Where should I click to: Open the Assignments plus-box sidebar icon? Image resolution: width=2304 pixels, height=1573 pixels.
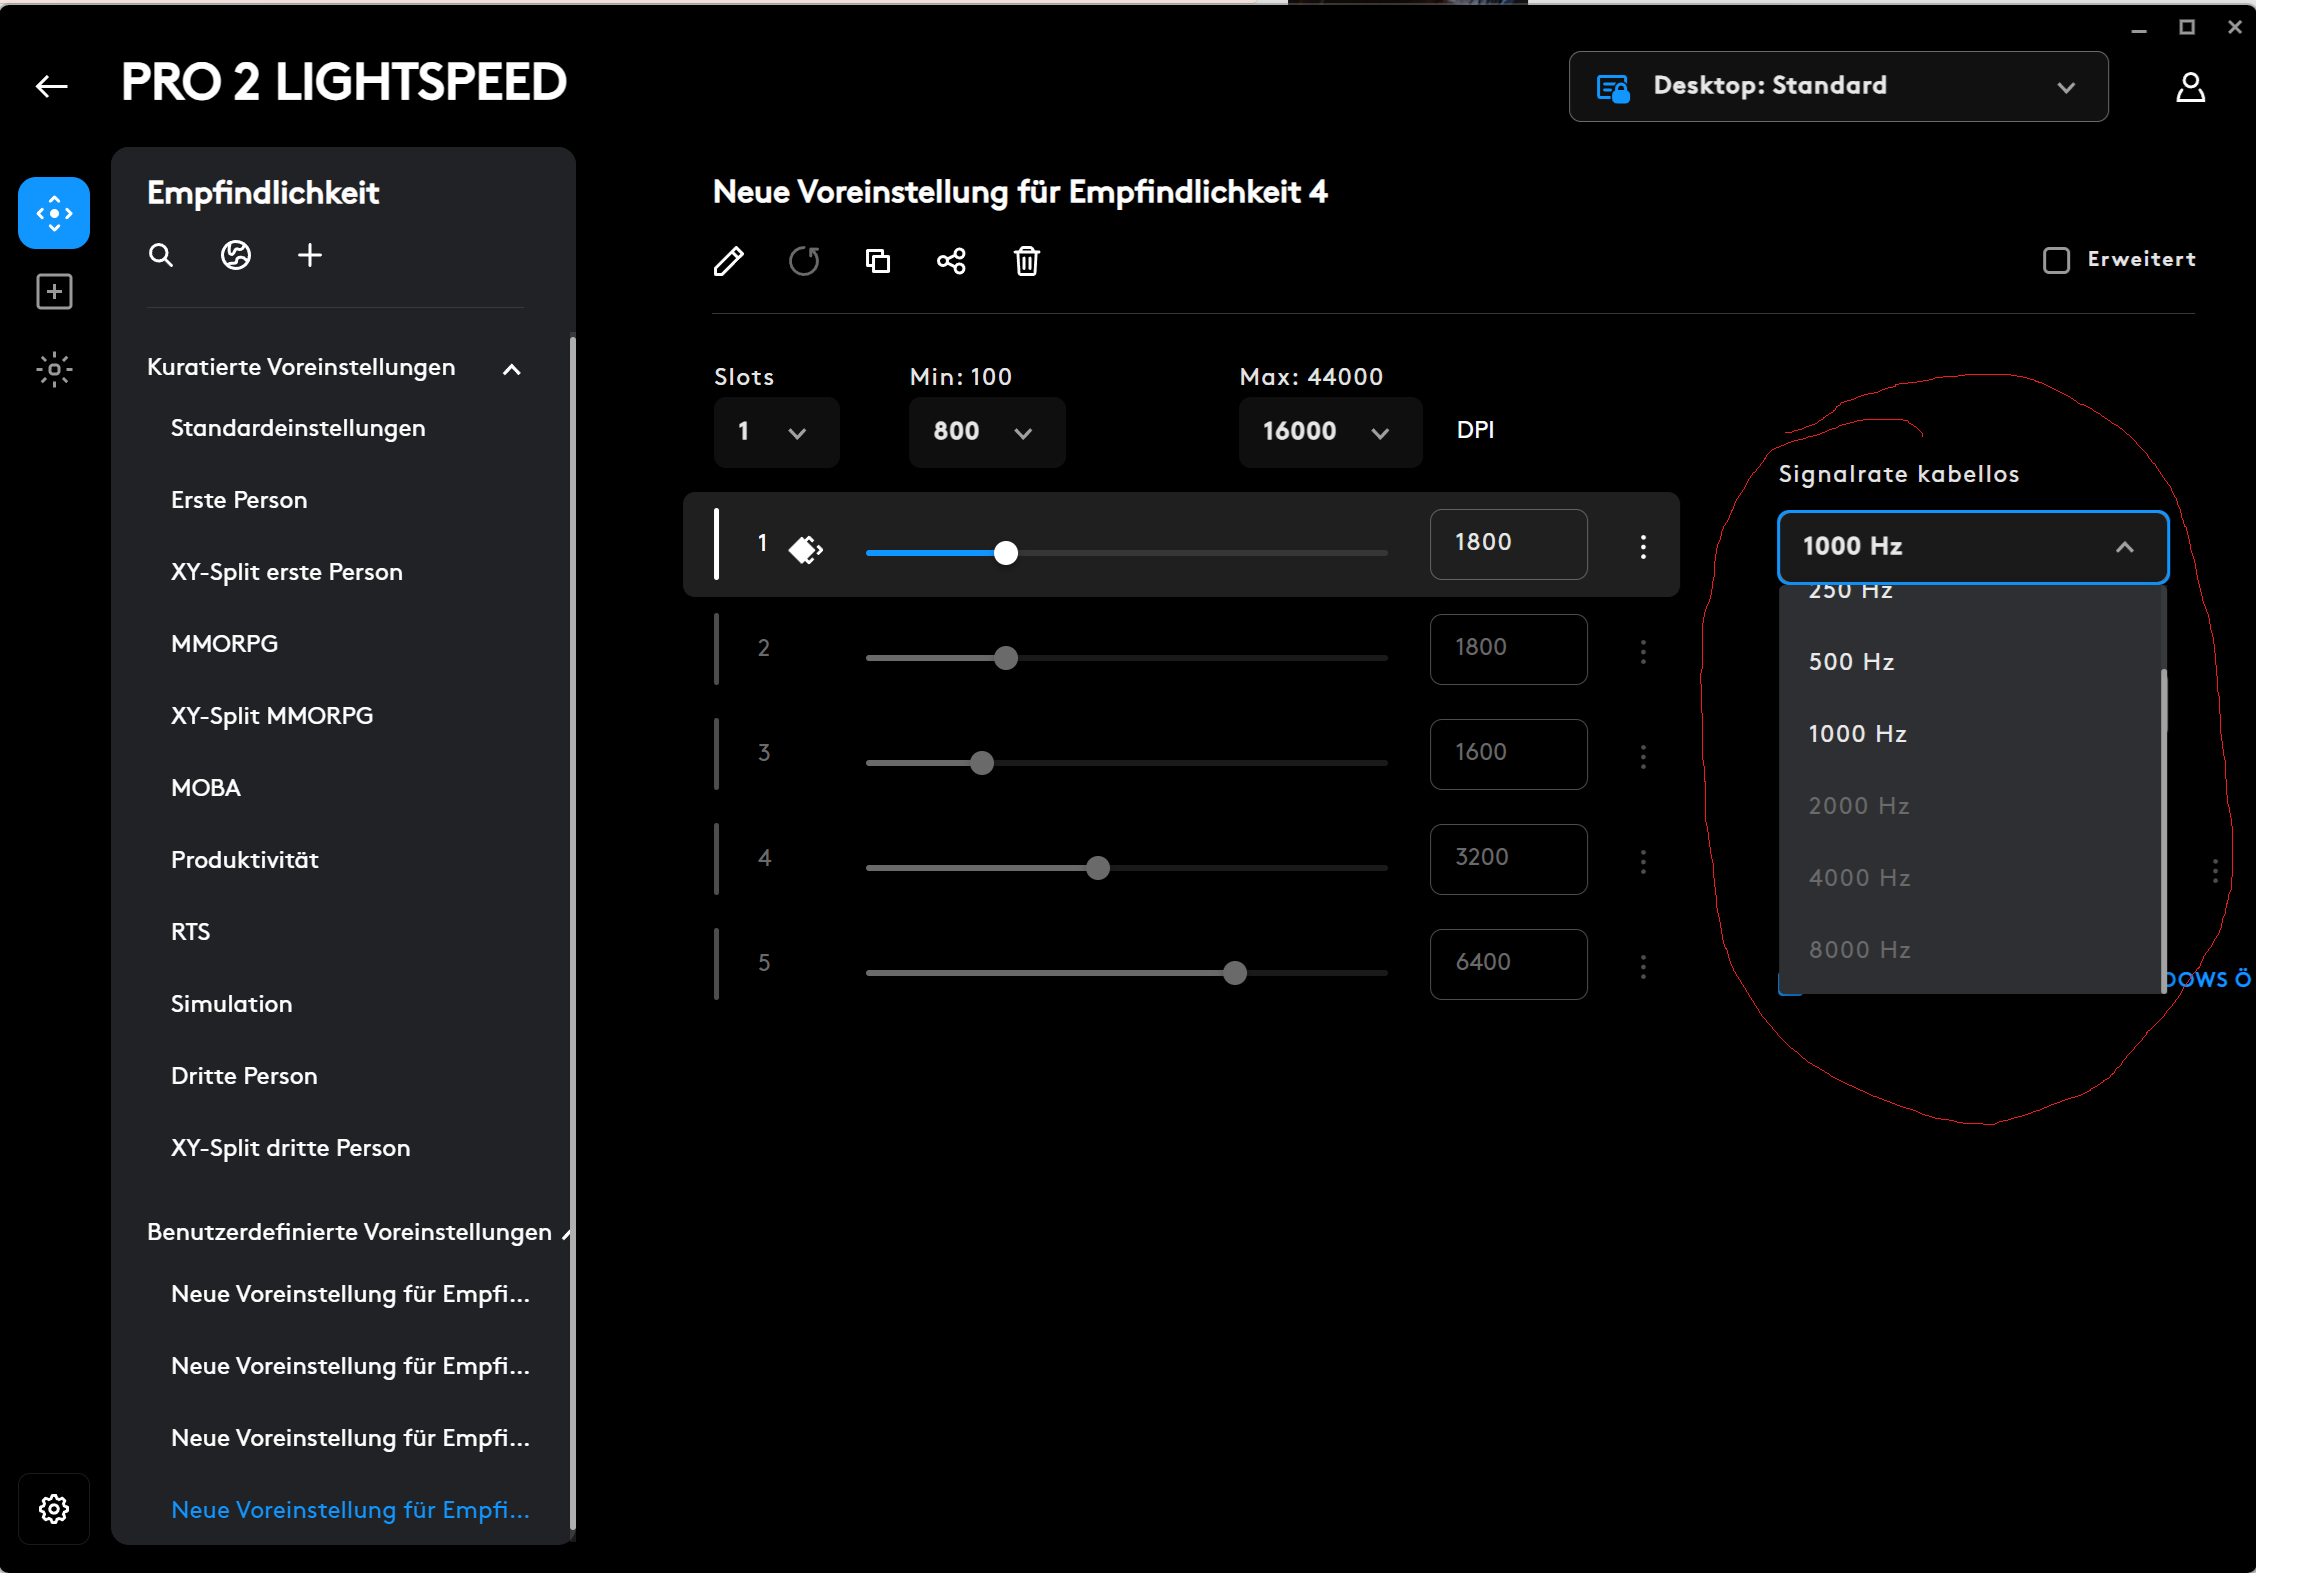click(54, 292)
